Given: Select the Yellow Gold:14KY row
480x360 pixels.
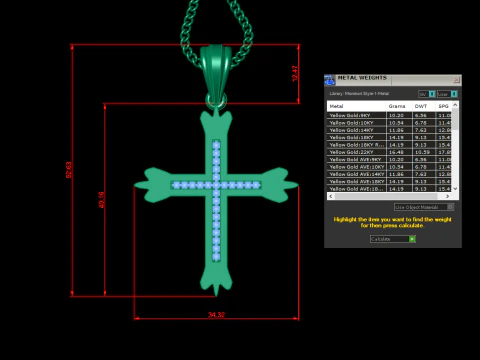Looking at the screenshot, I should coord(389,130).
